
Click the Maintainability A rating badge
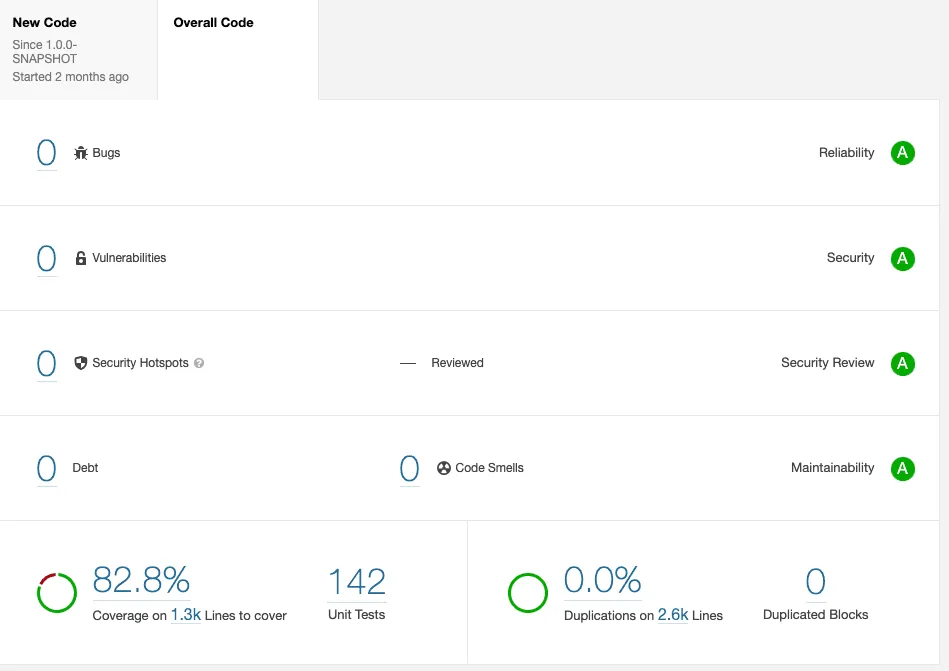pos(902,468)
